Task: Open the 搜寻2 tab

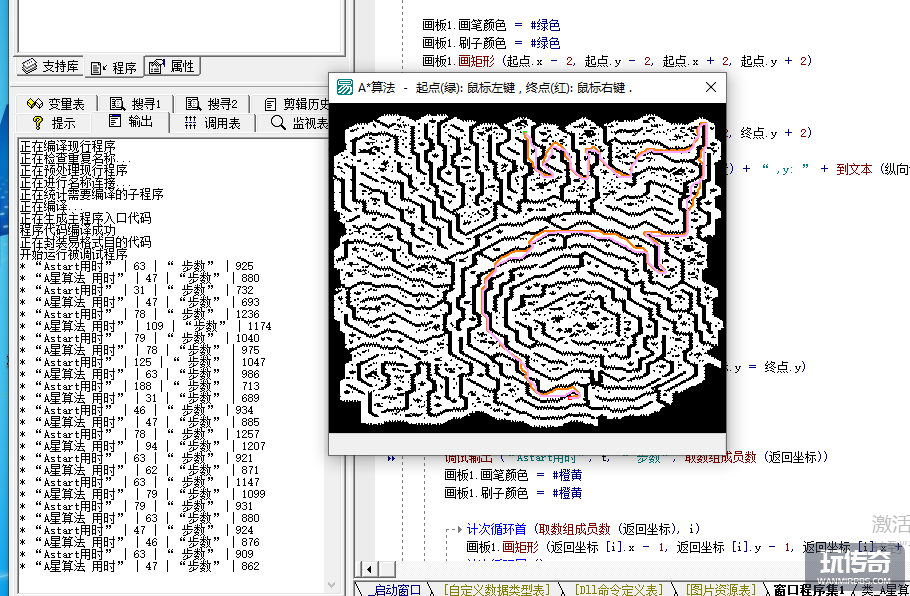Action: coord(212,104)
